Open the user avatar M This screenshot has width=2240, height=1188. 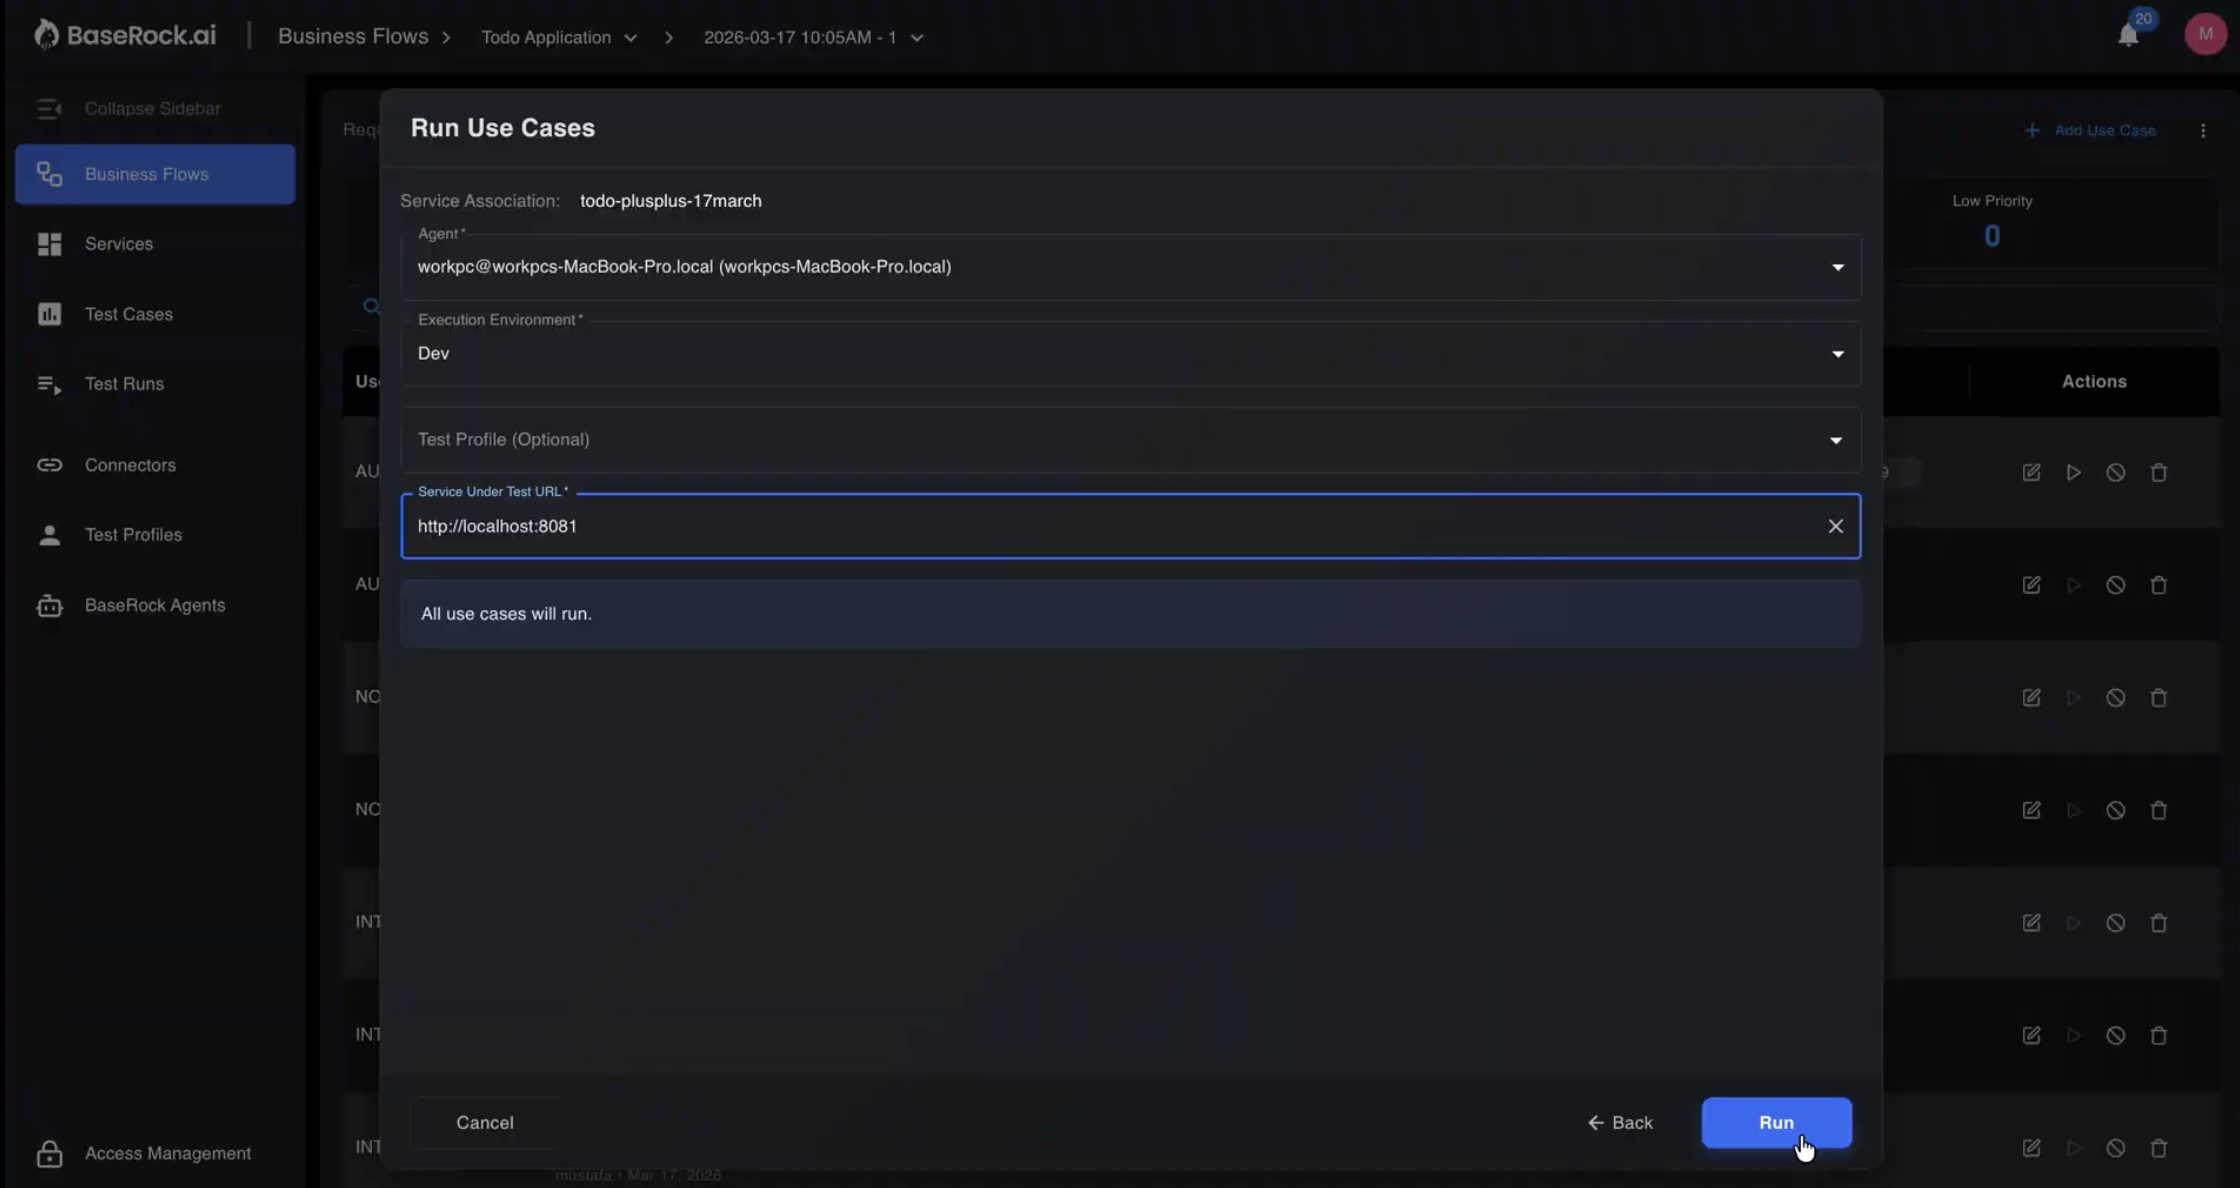pos(2205,34)
